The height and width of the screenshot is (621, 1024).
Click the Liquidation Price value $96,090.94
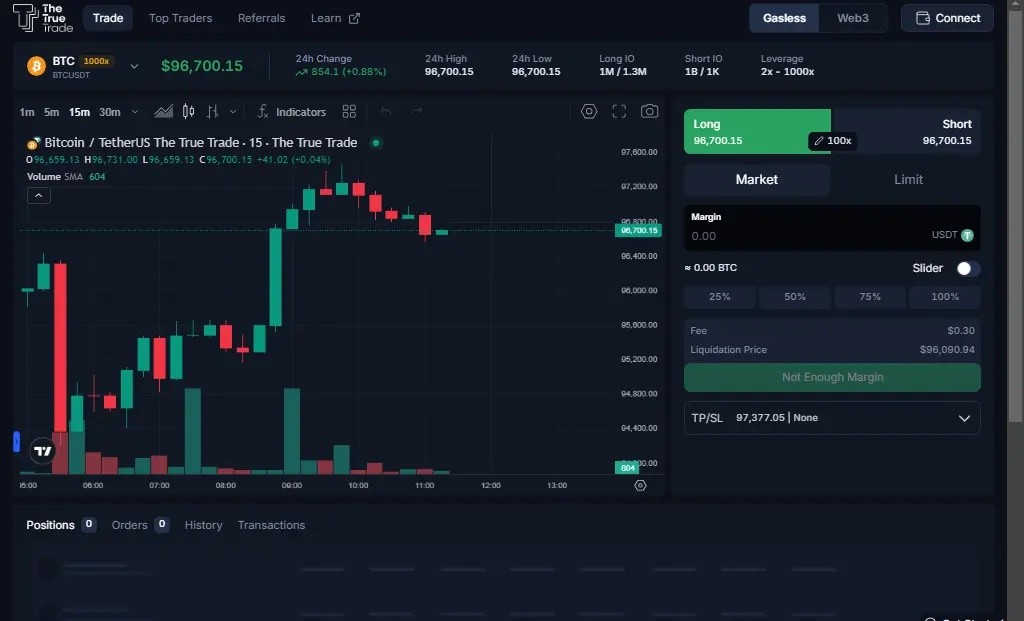click(947, 350)
